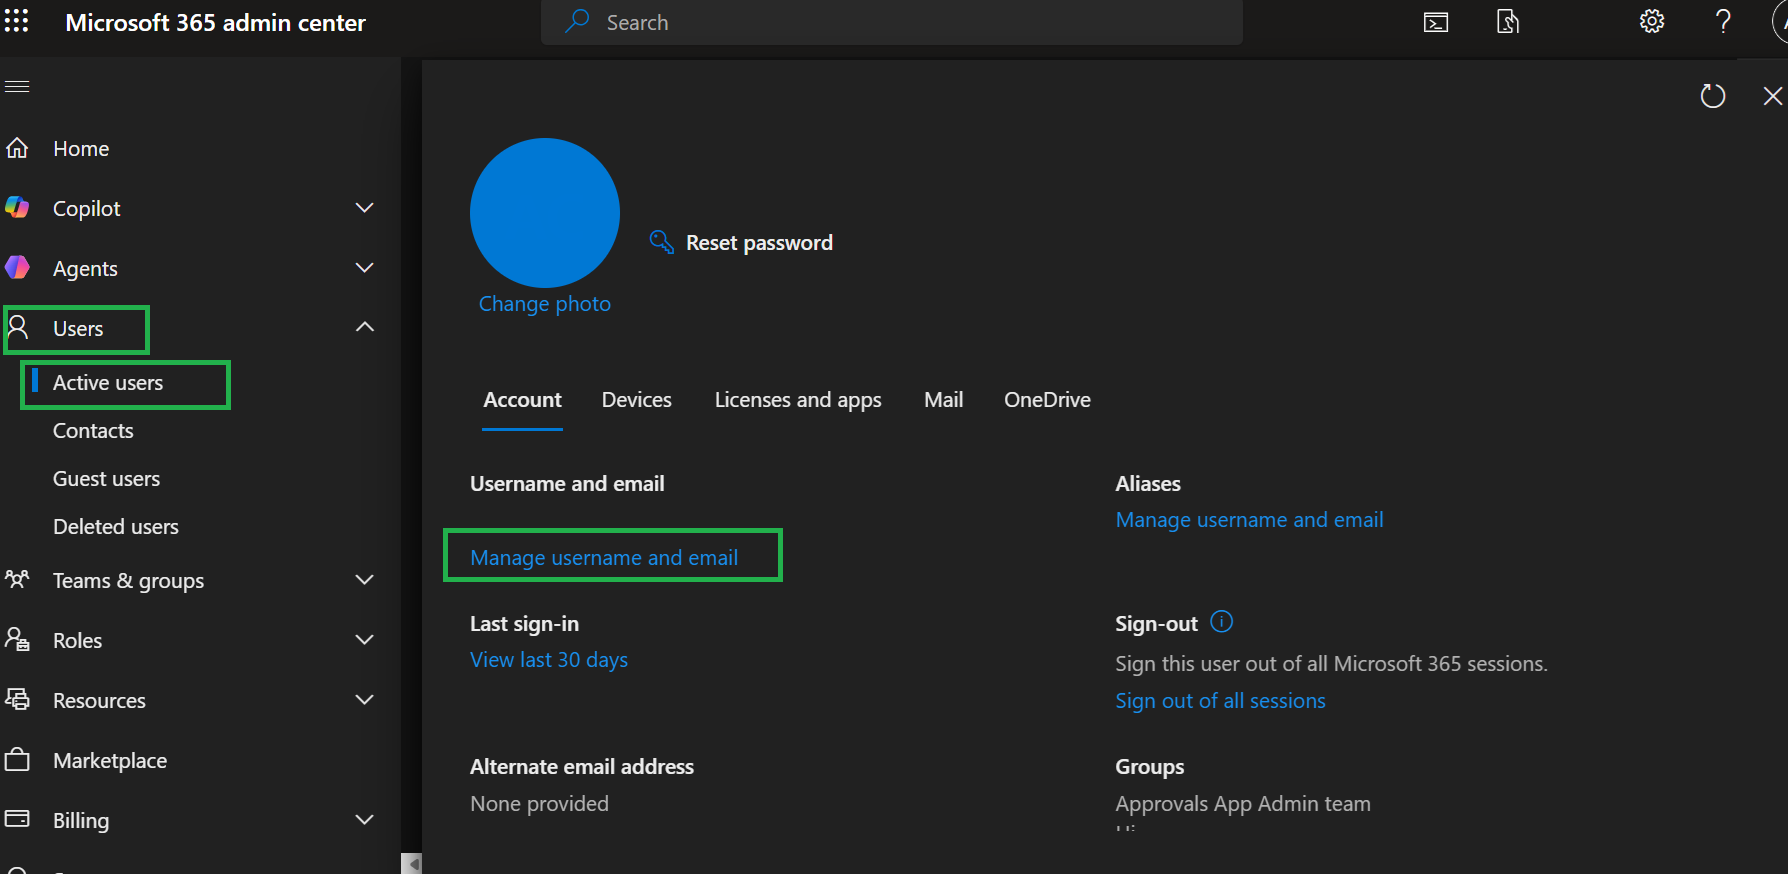Open Deleted users in sidebar
This screenshot has width=1788, height=874.
[x=116, y=527]
